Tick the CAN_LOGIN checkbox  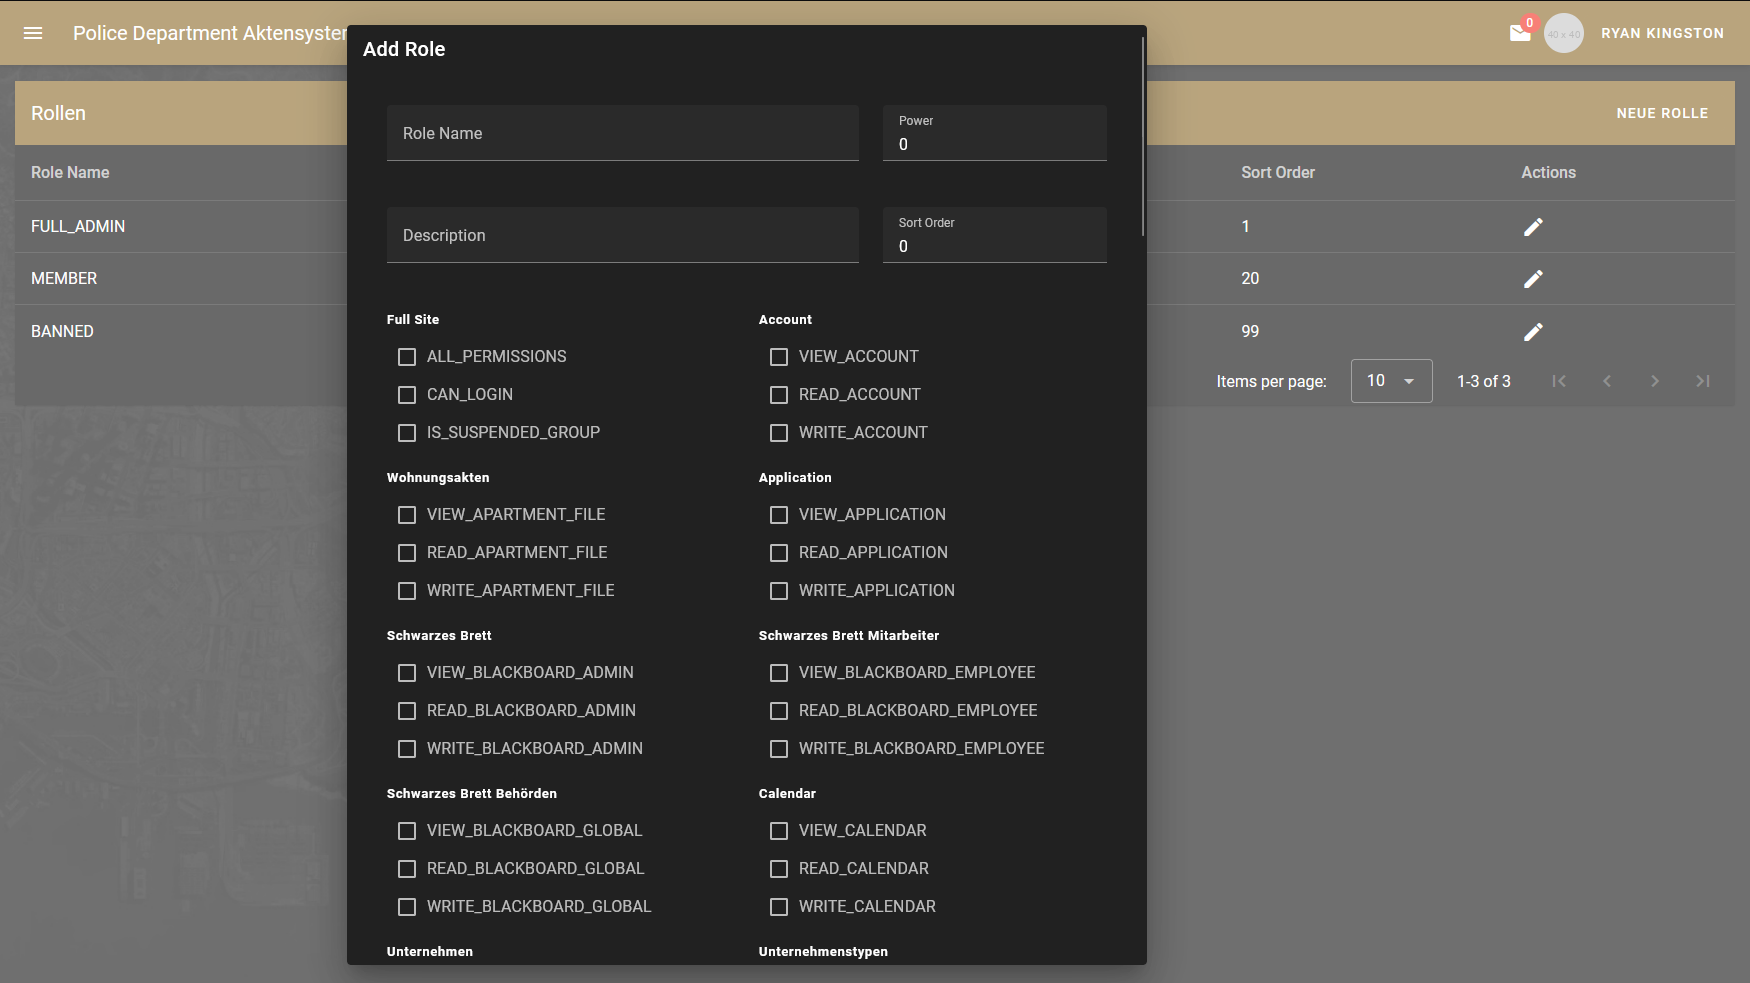coord(407,395)
